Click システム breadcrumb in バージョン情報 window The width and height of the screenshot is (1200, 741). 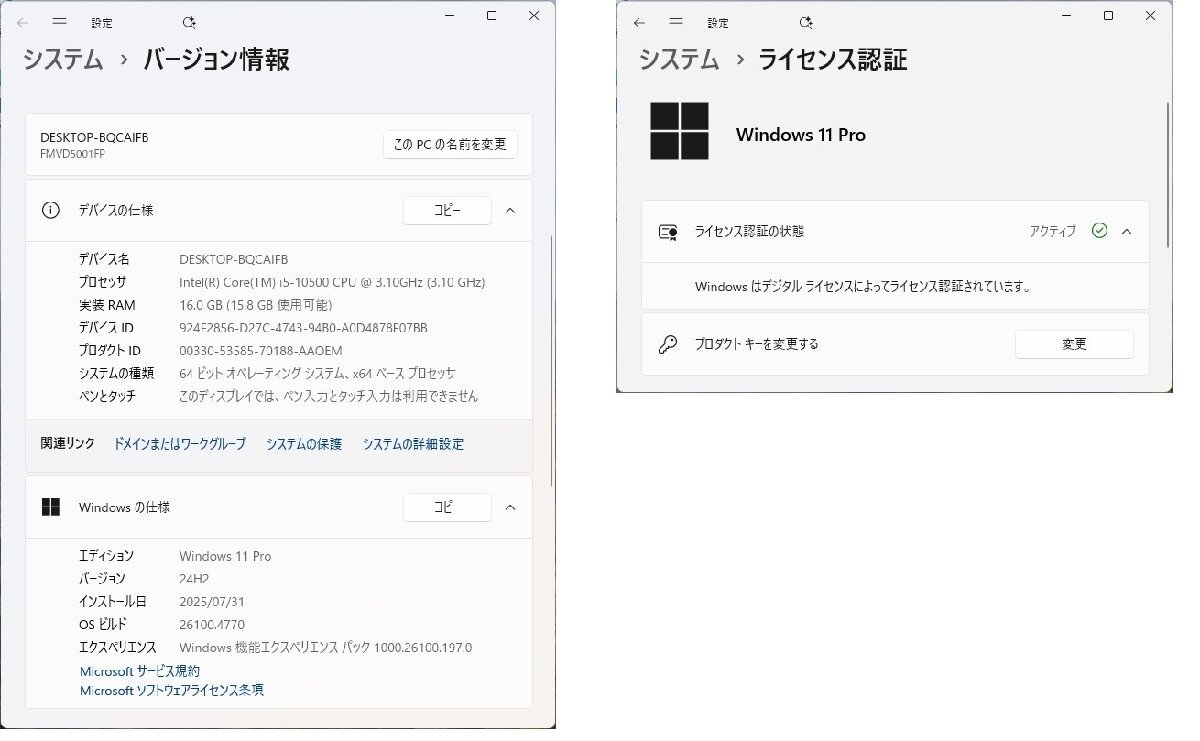click(63, 60)
